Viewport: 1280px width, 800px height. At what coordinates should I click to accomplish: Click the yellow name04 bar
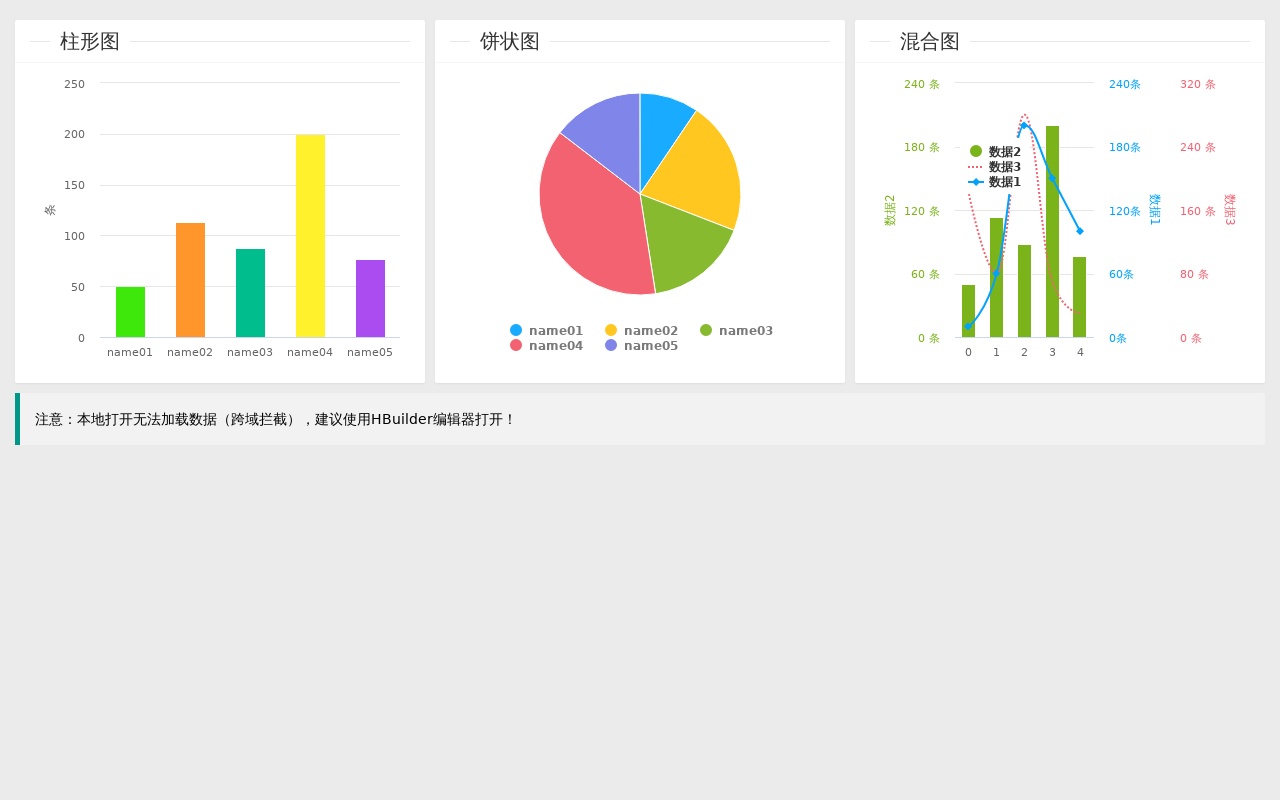(x=310, y=236)
